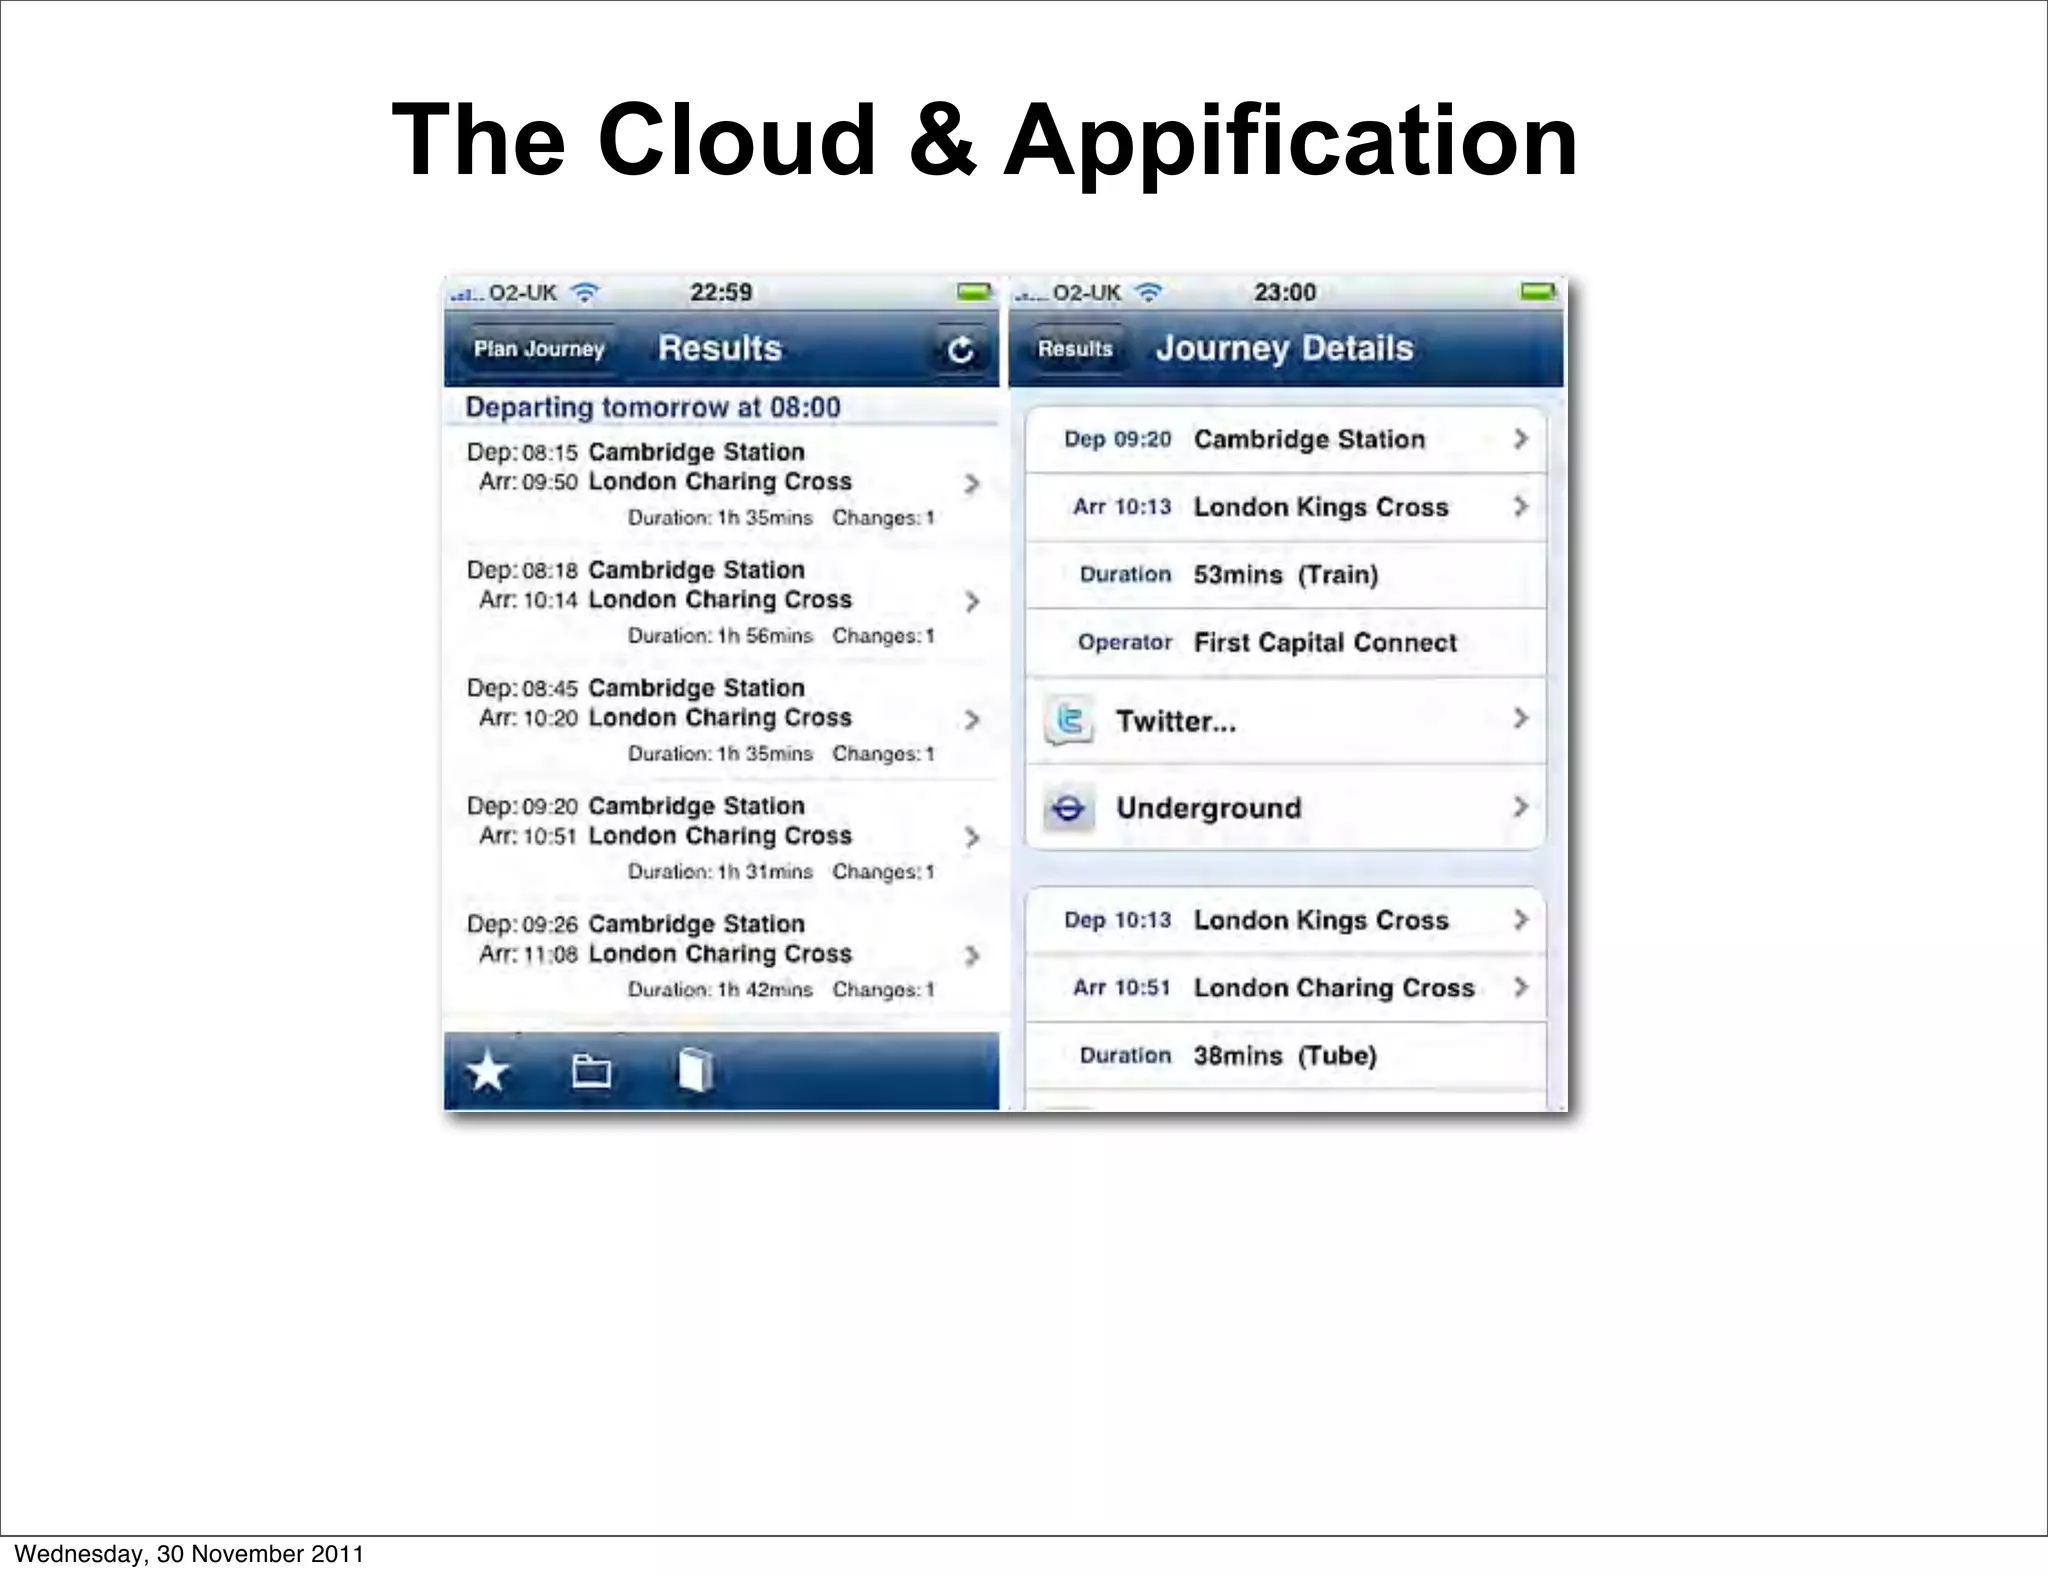Select slide title 'The Cloud & Appification'

(985, 140)
